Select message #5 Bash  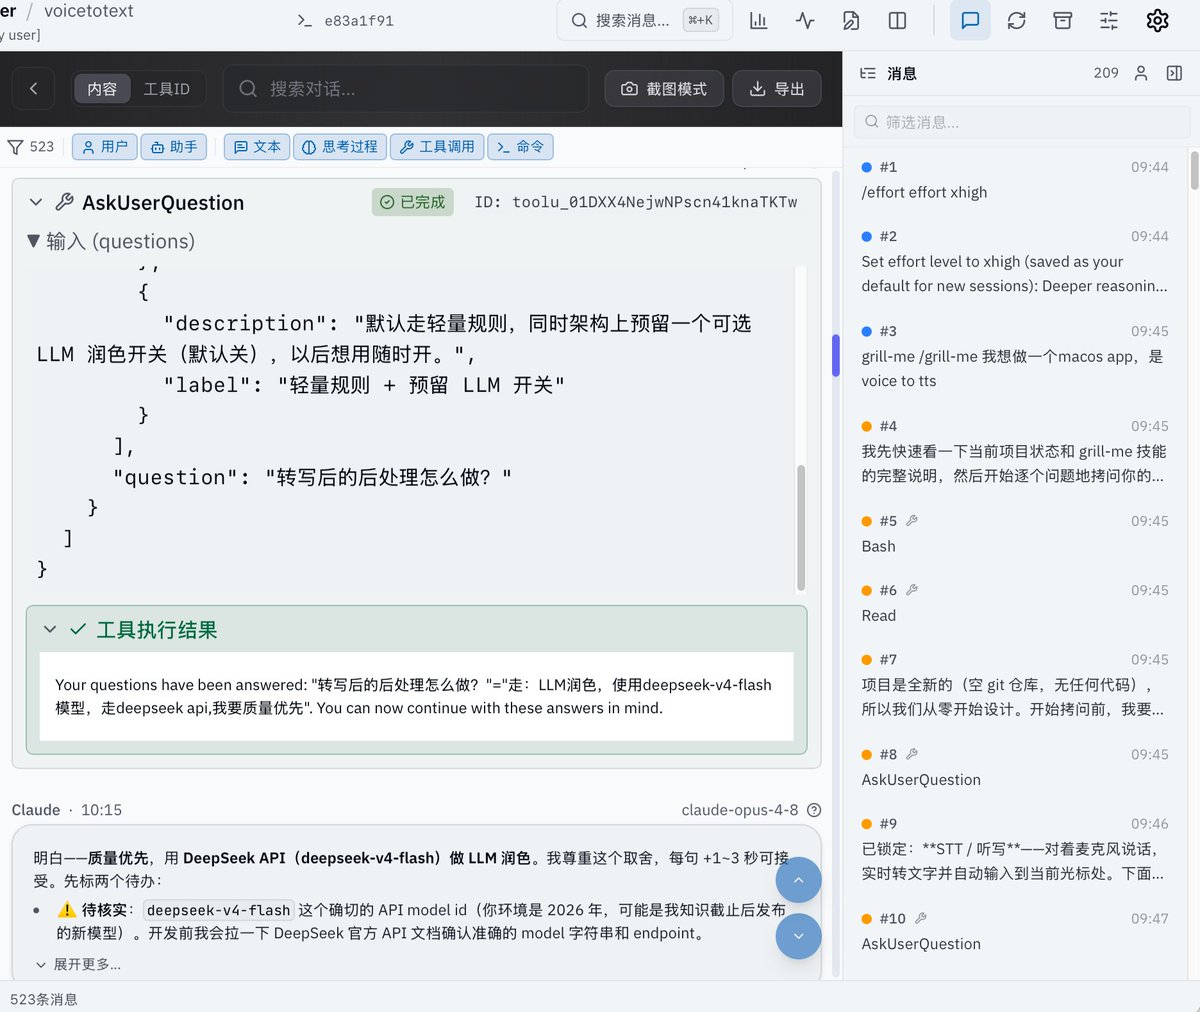click(x=1015, y=534)
